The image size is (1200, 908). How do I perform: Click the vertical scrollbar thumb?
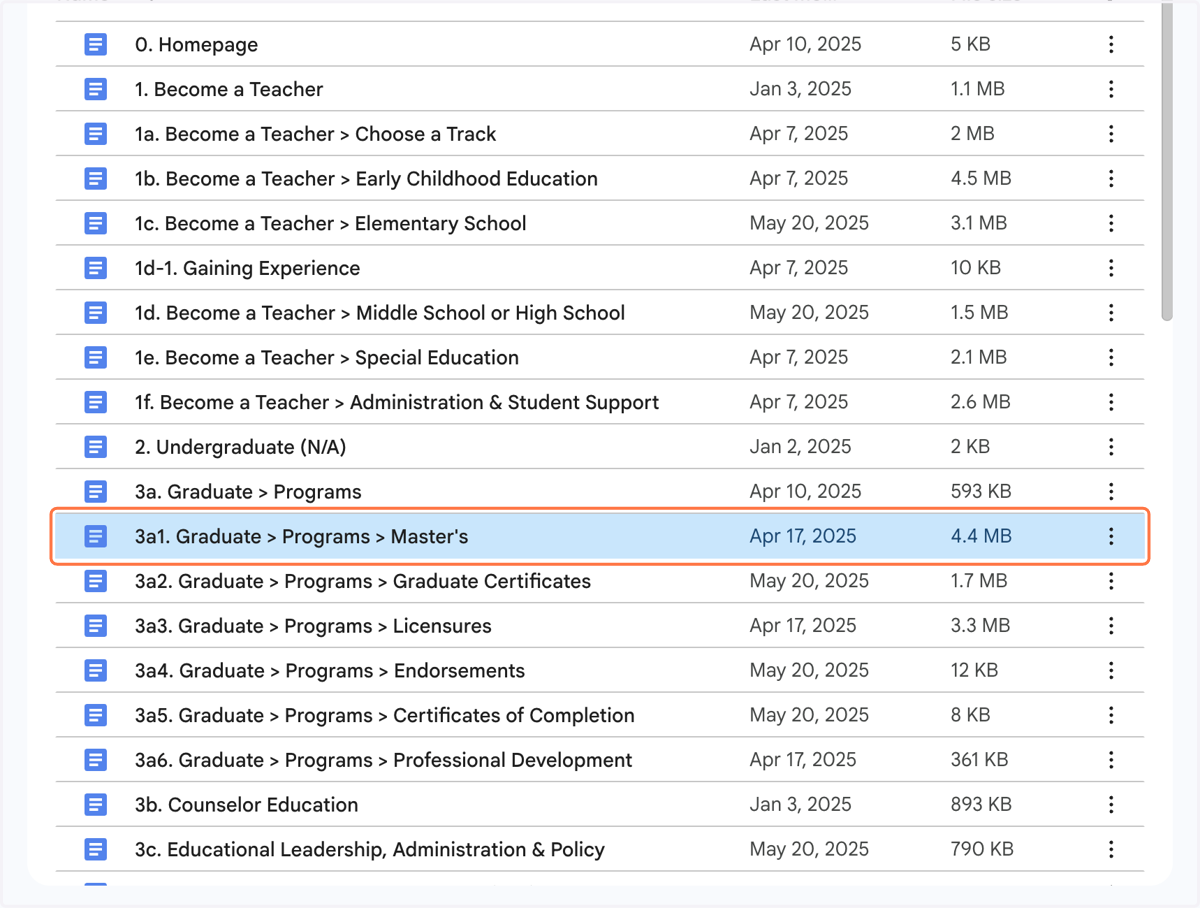click(x=1166, y=163)
